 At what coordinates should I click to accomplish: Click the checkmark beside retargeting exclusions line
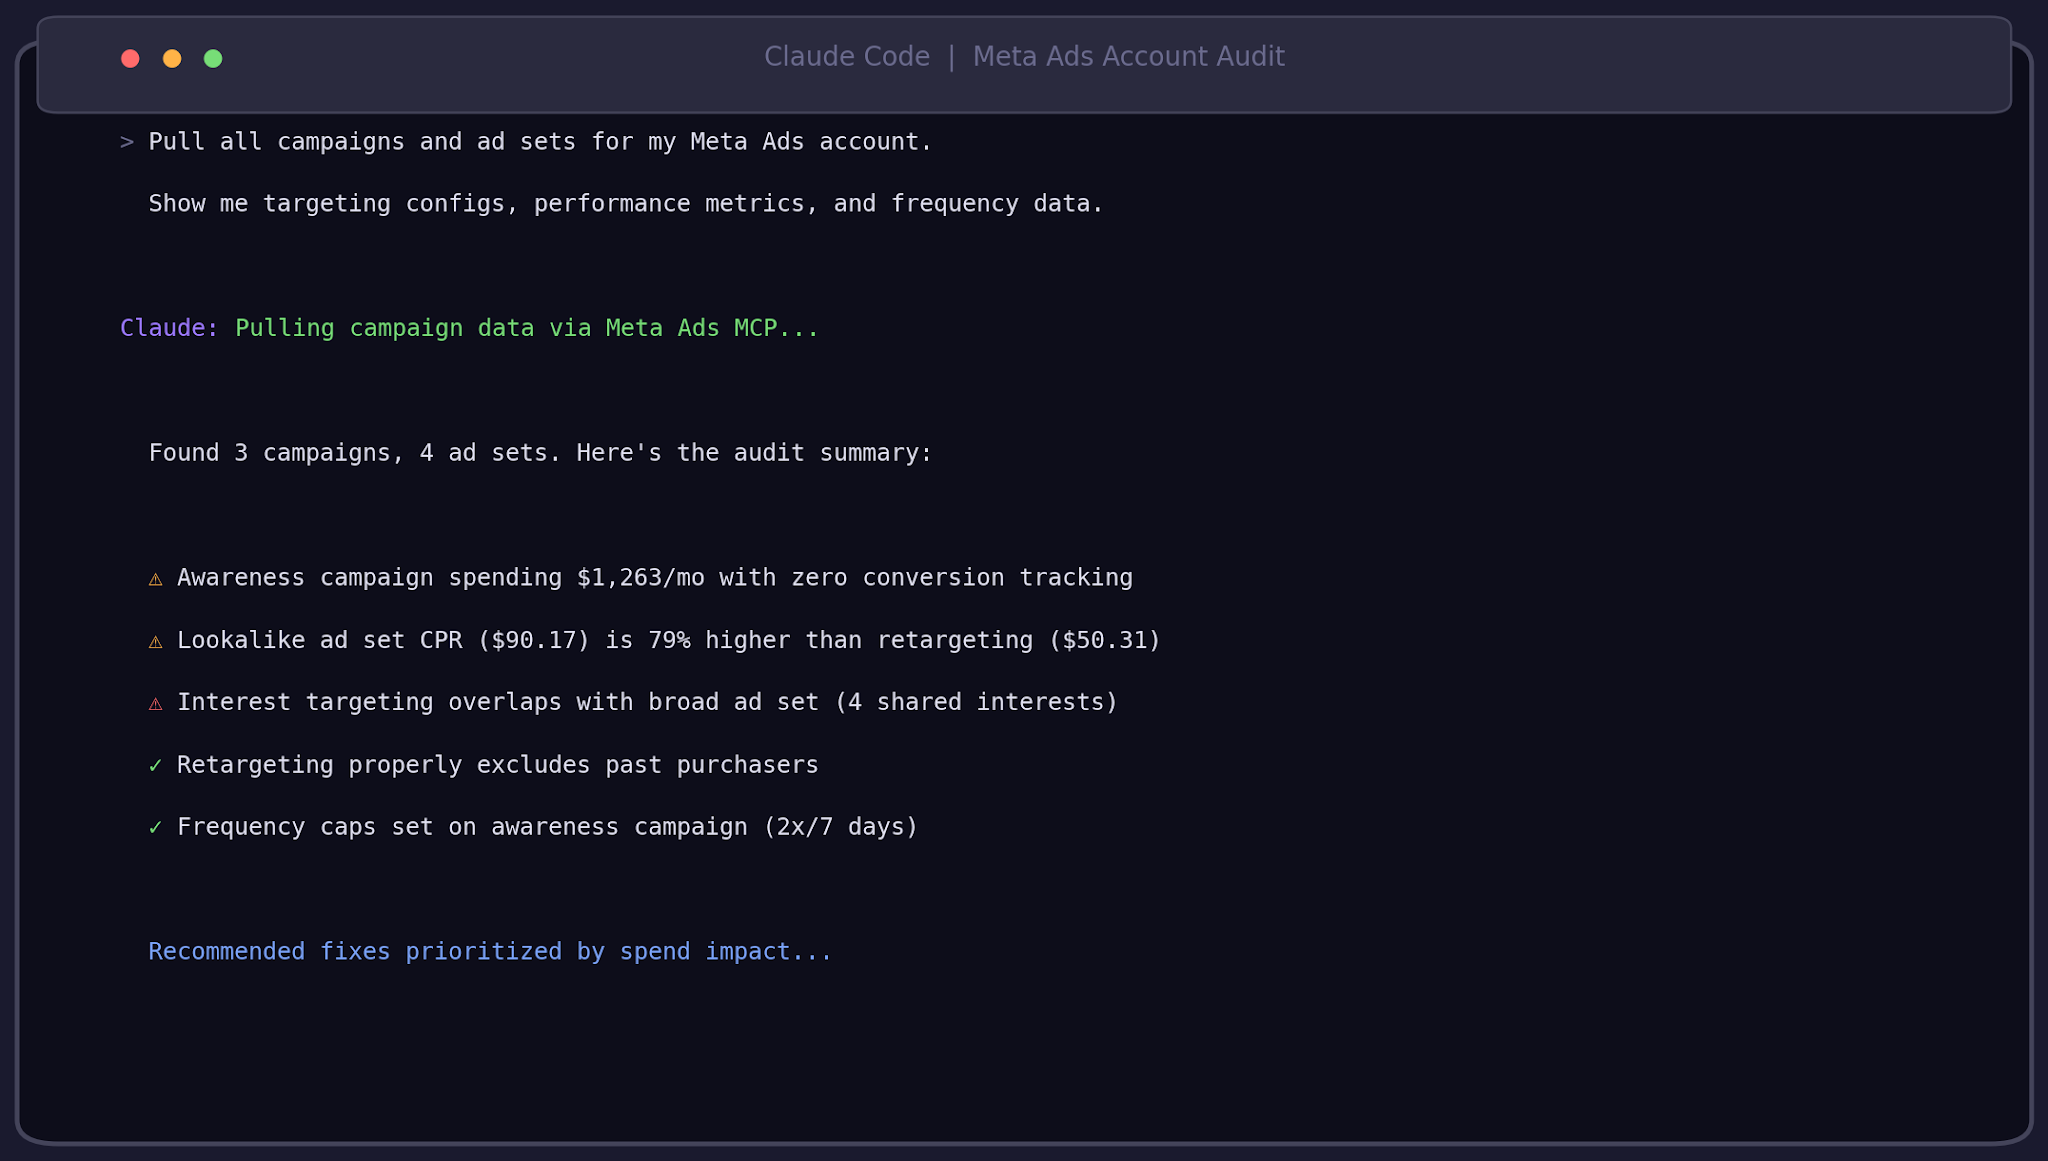[156, 765]
